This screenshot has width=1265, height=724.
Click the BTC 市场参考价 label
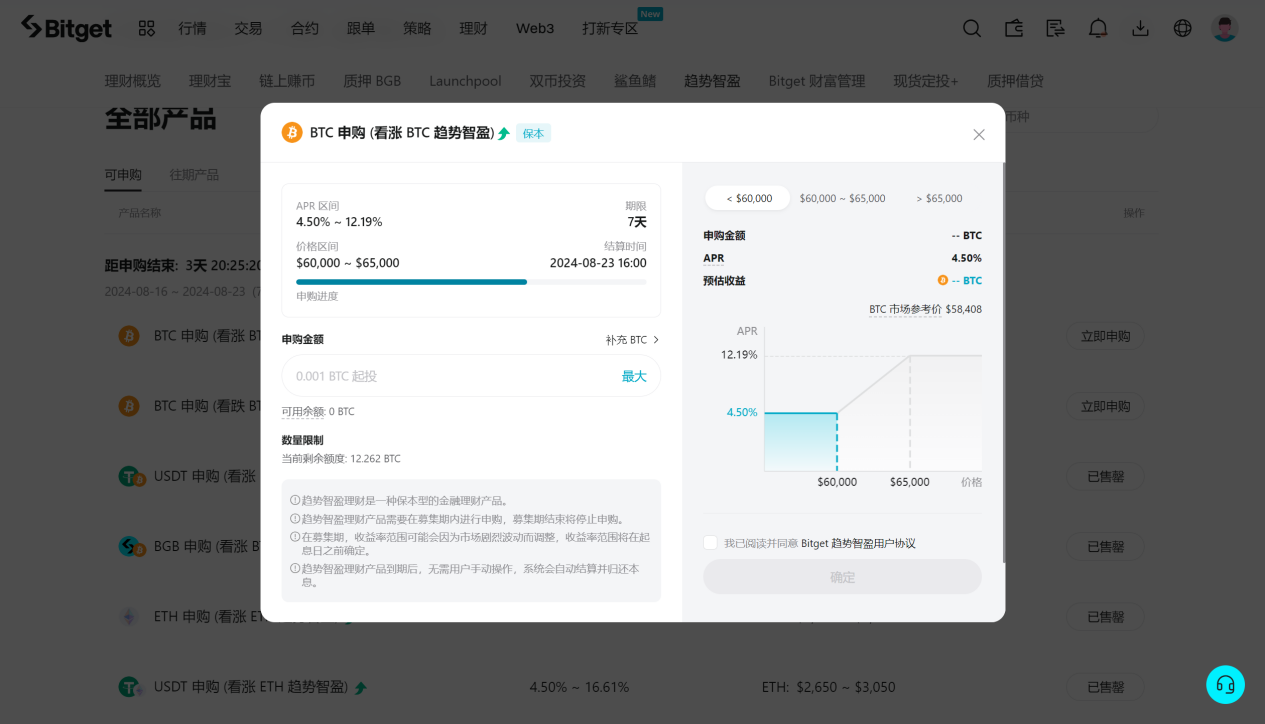pyautogui.click(x=905, y=309)
